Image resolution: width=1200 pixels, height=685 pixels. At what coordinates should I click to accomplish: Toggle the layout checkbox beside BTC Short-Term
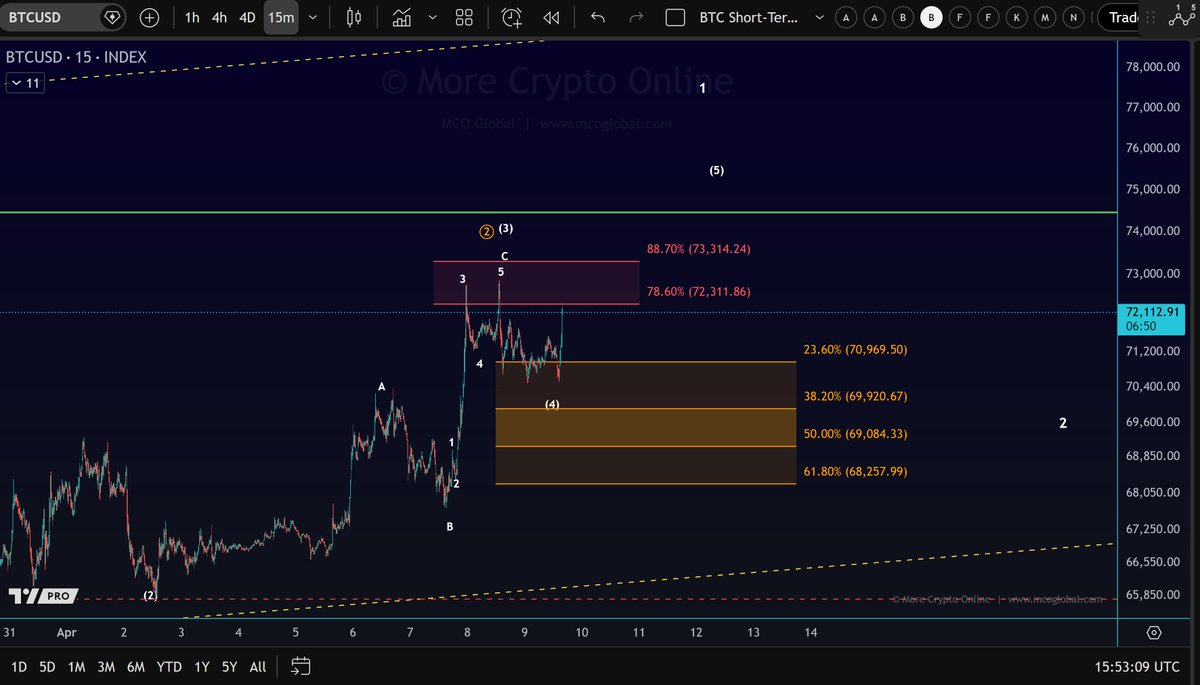[x=675, y=17]
